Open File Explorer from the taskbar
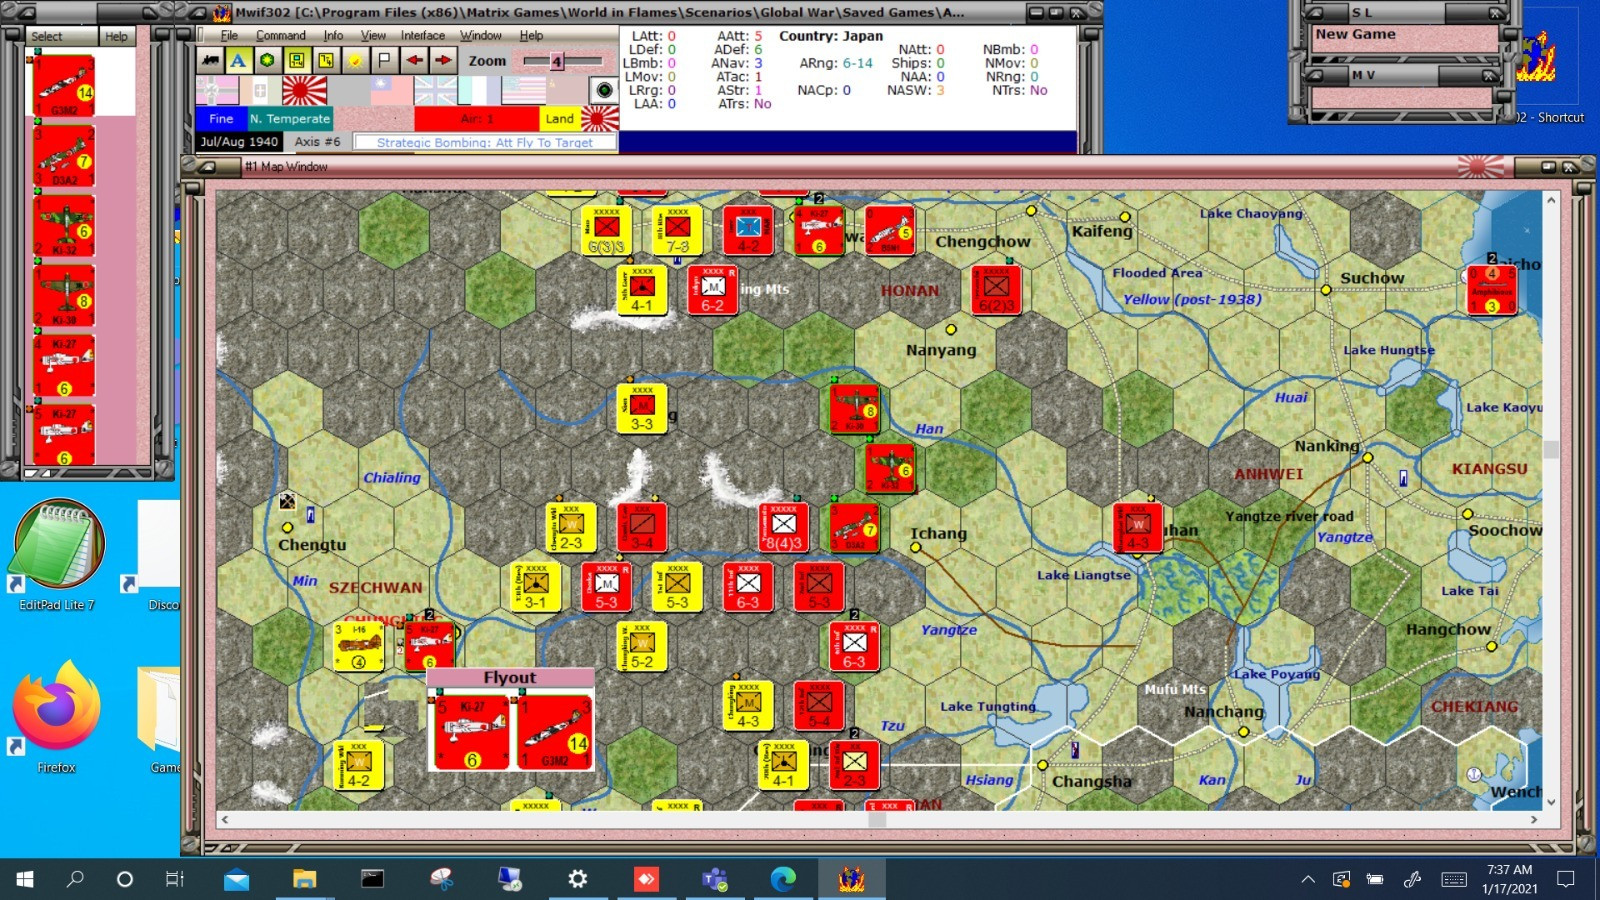 coord(304,879)
